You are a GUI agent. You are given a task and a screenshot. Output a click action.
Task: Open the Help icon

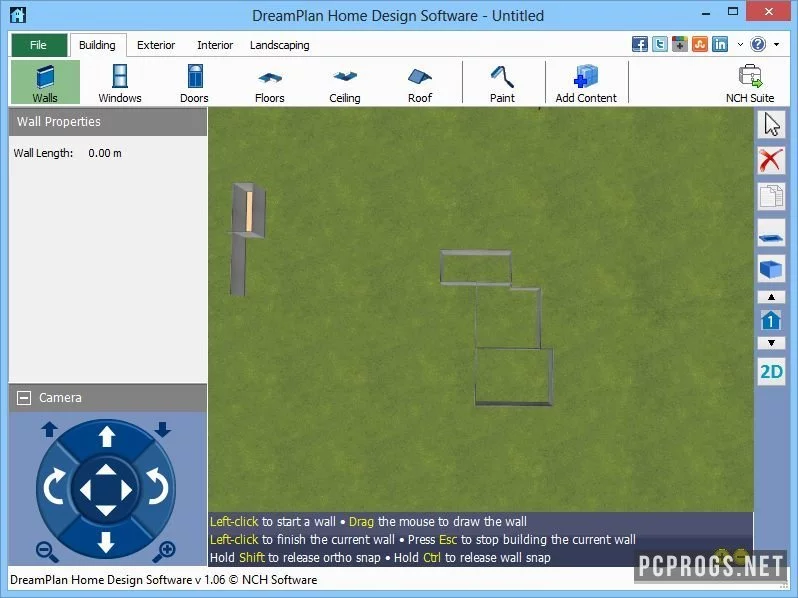[758, 44]
